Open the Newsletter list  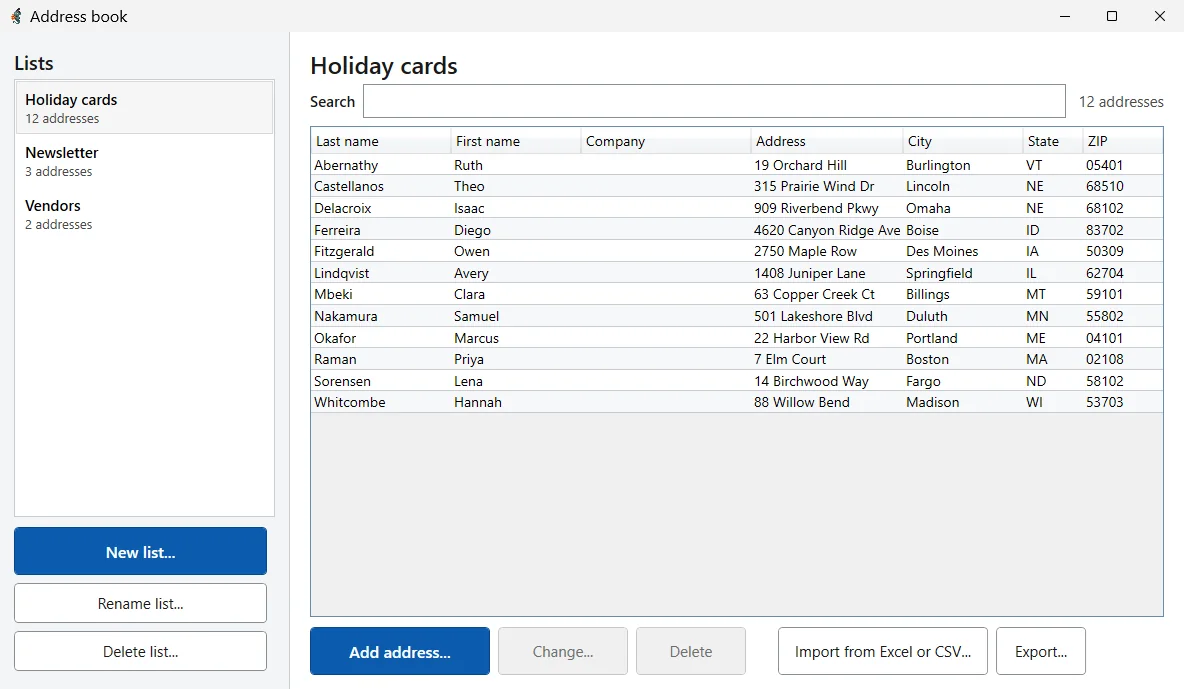144,161
